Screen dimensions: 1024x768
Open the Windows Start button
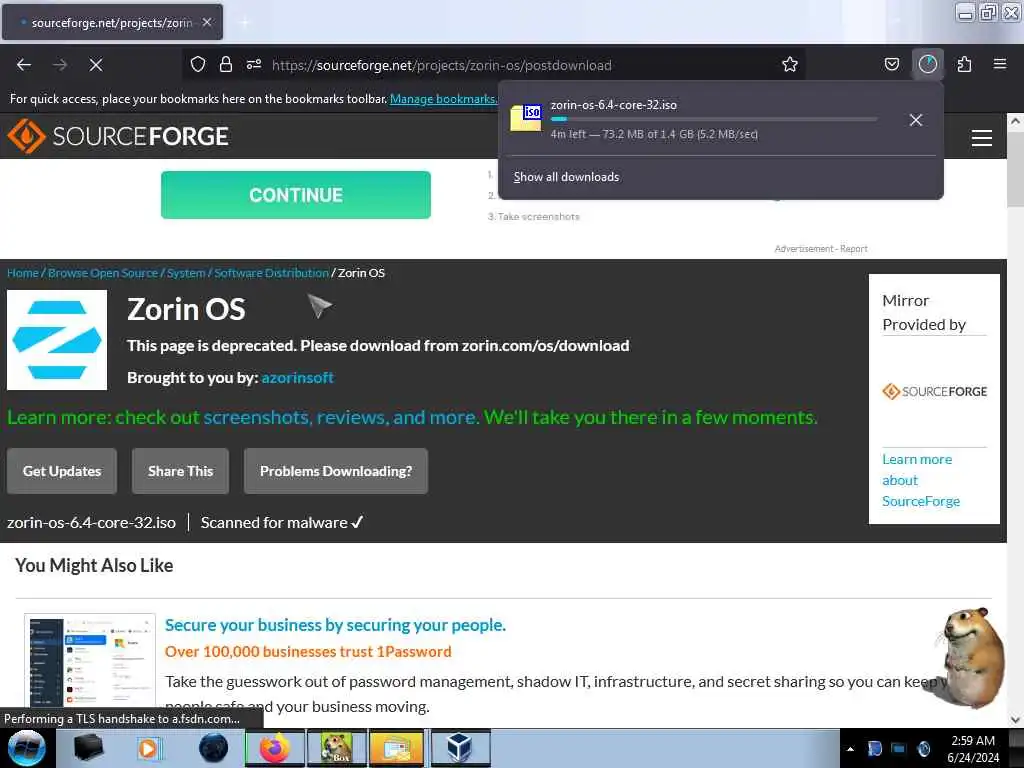click(27, 748)
